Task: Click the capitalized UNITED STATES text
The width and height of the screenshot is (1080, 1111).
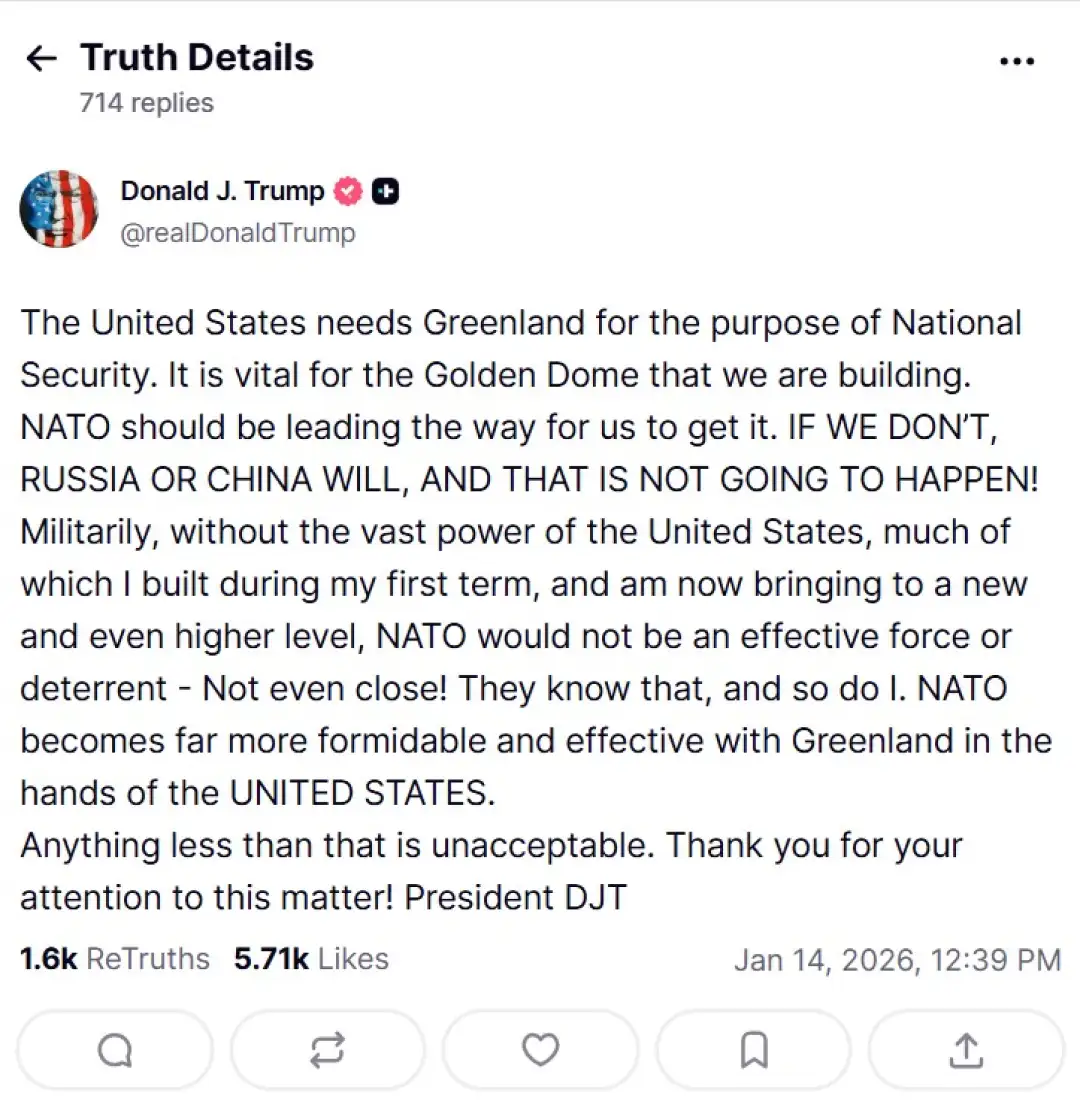Action: click(x=362, y=793)
